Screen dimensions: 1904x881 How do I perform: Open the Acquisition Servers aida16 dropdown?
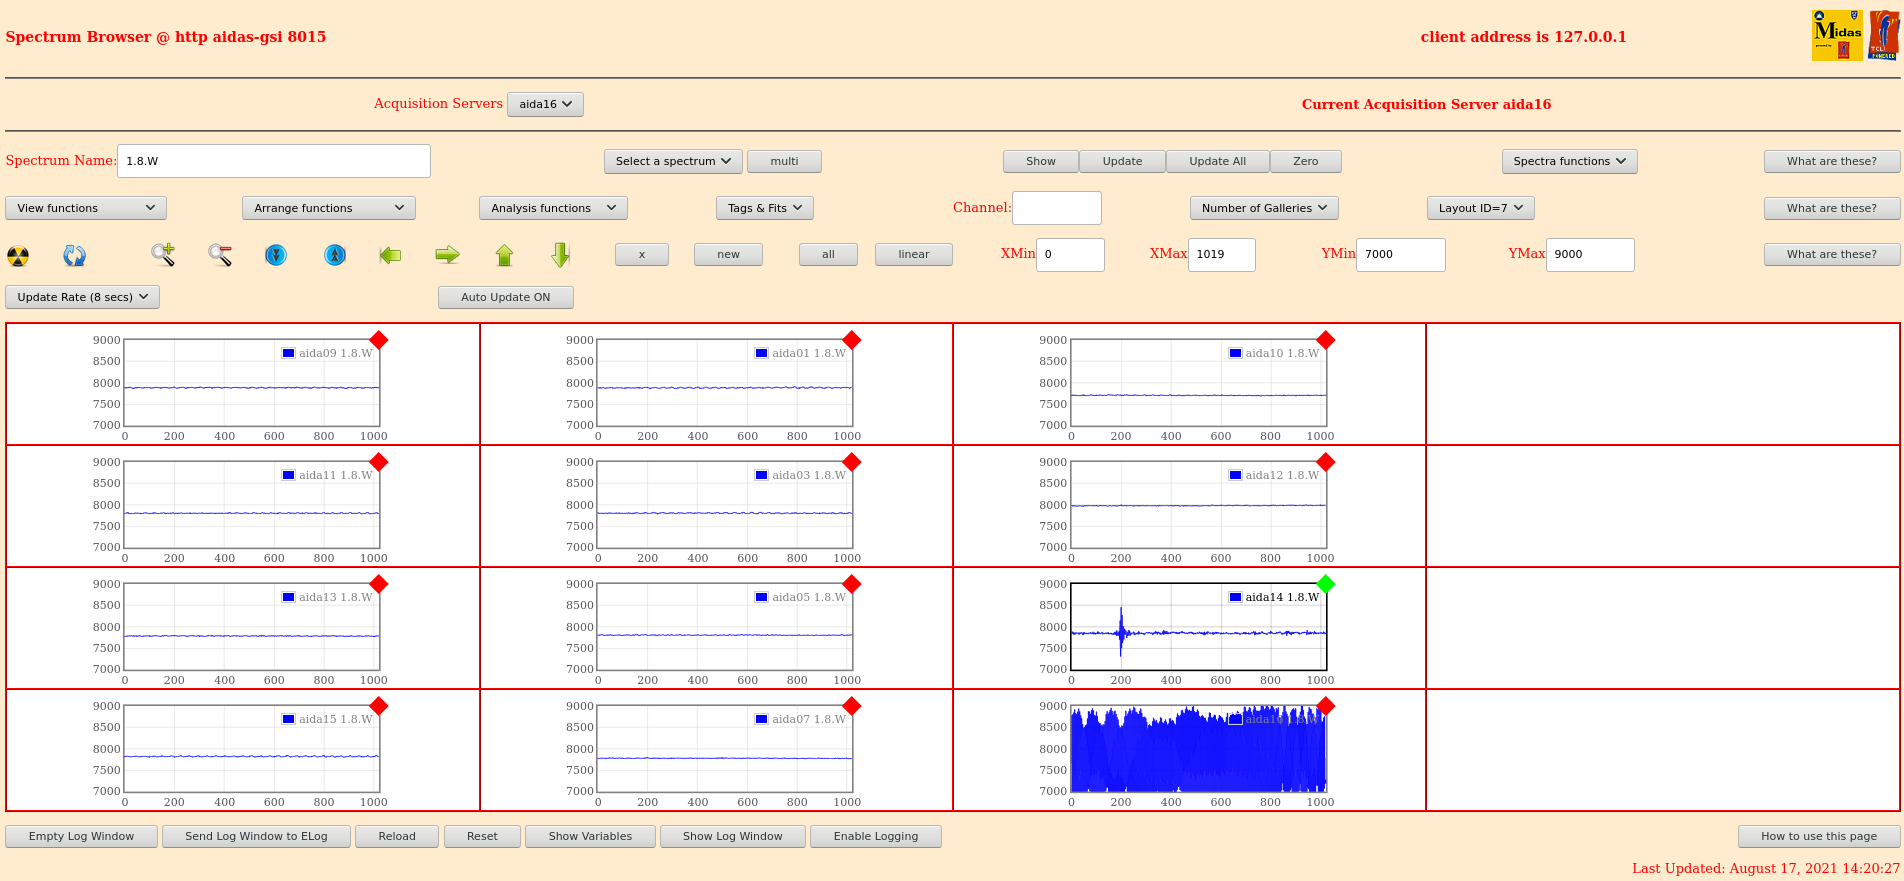[545, 104]
